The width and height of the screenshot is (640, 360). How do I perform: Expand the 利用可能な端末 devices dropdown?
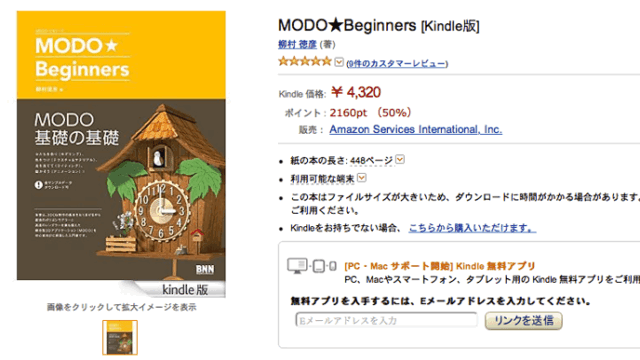coord(362,178)
